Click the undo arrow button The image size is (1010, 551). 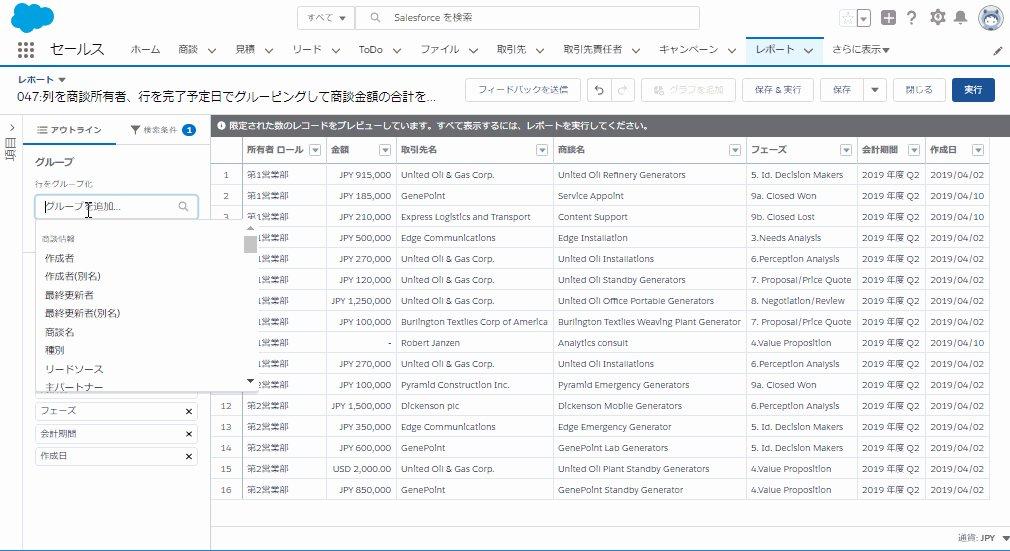[x=599, y=90]
